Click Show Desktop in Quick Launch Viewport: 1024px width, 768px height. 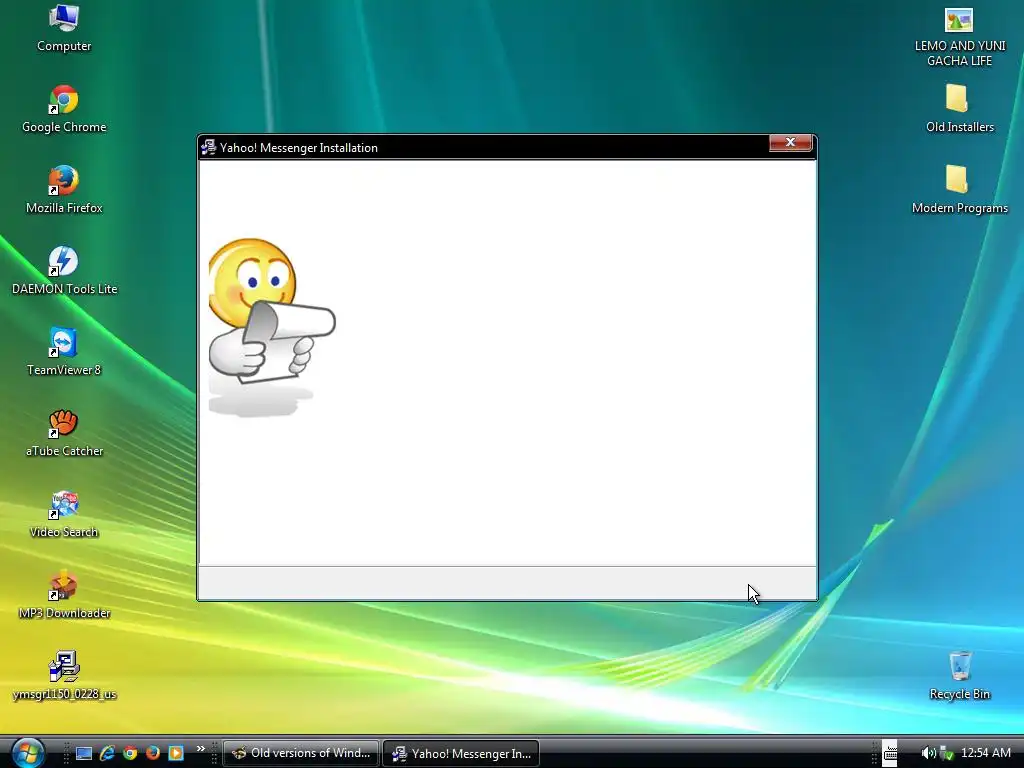pyautogui.click(x=84, y=753)
